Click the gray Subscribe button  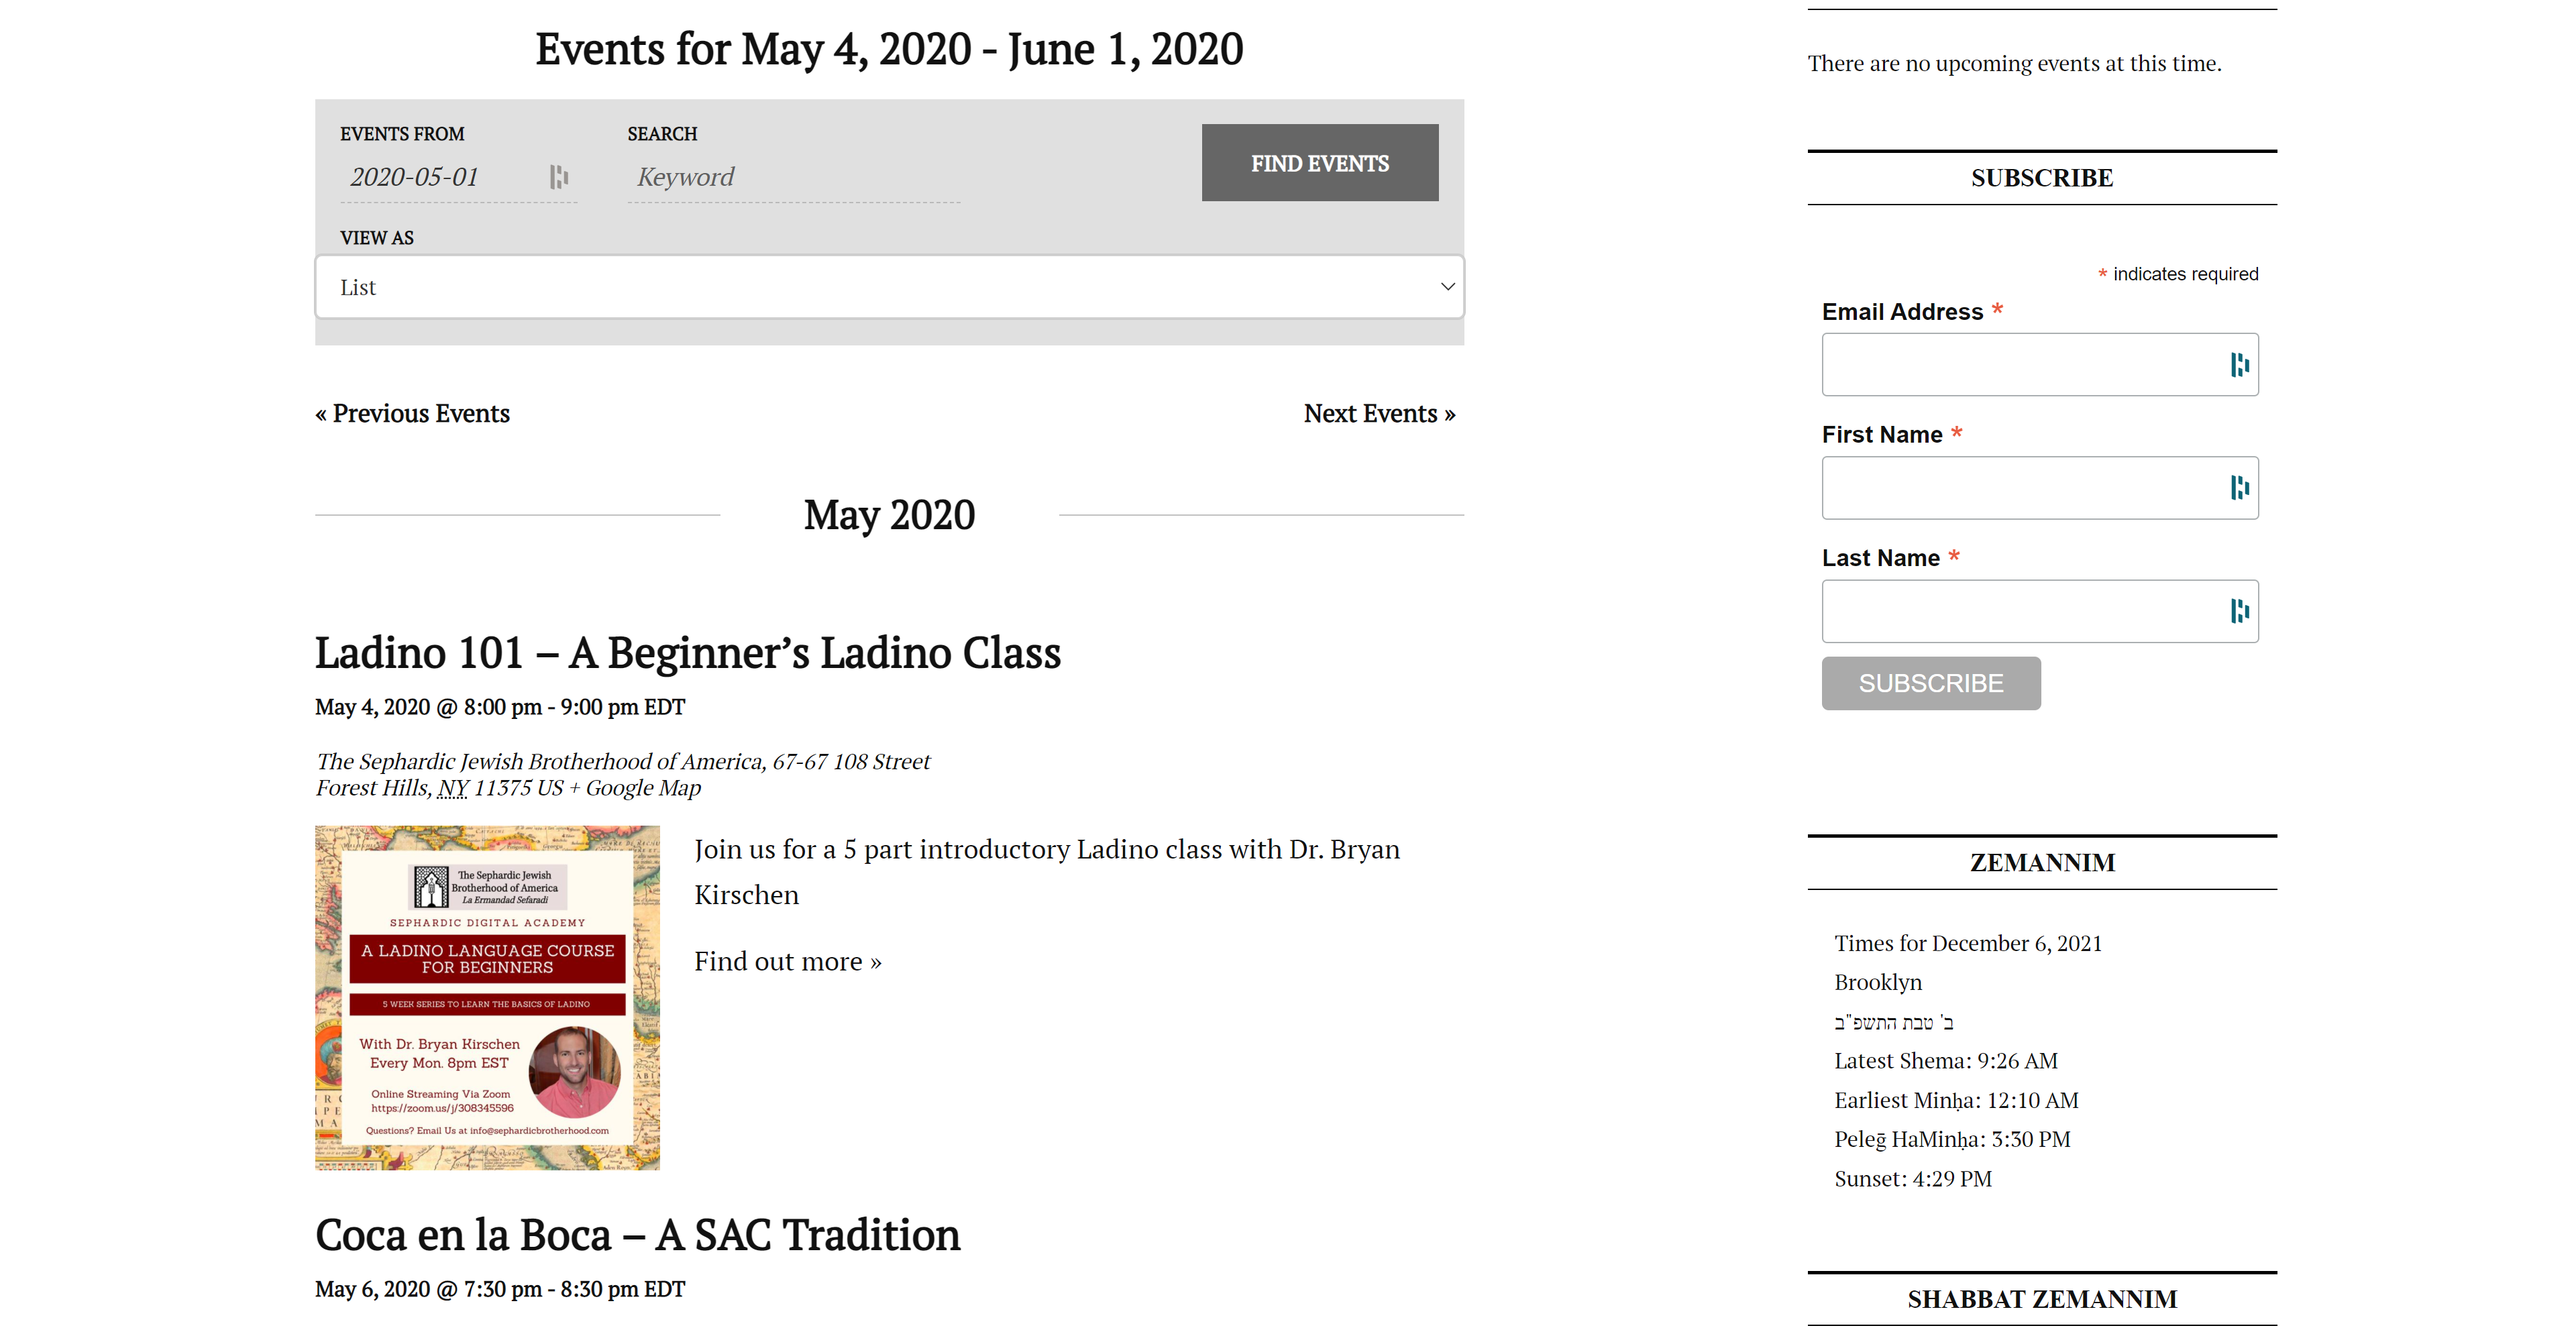coord(1930,683)
